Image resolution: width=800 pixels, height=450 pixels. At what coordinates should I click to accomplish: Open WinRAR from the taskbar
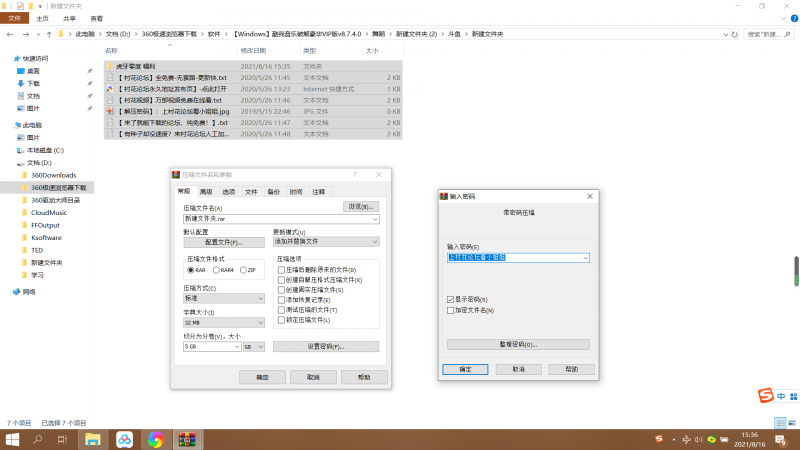click(x=185, y=439)
